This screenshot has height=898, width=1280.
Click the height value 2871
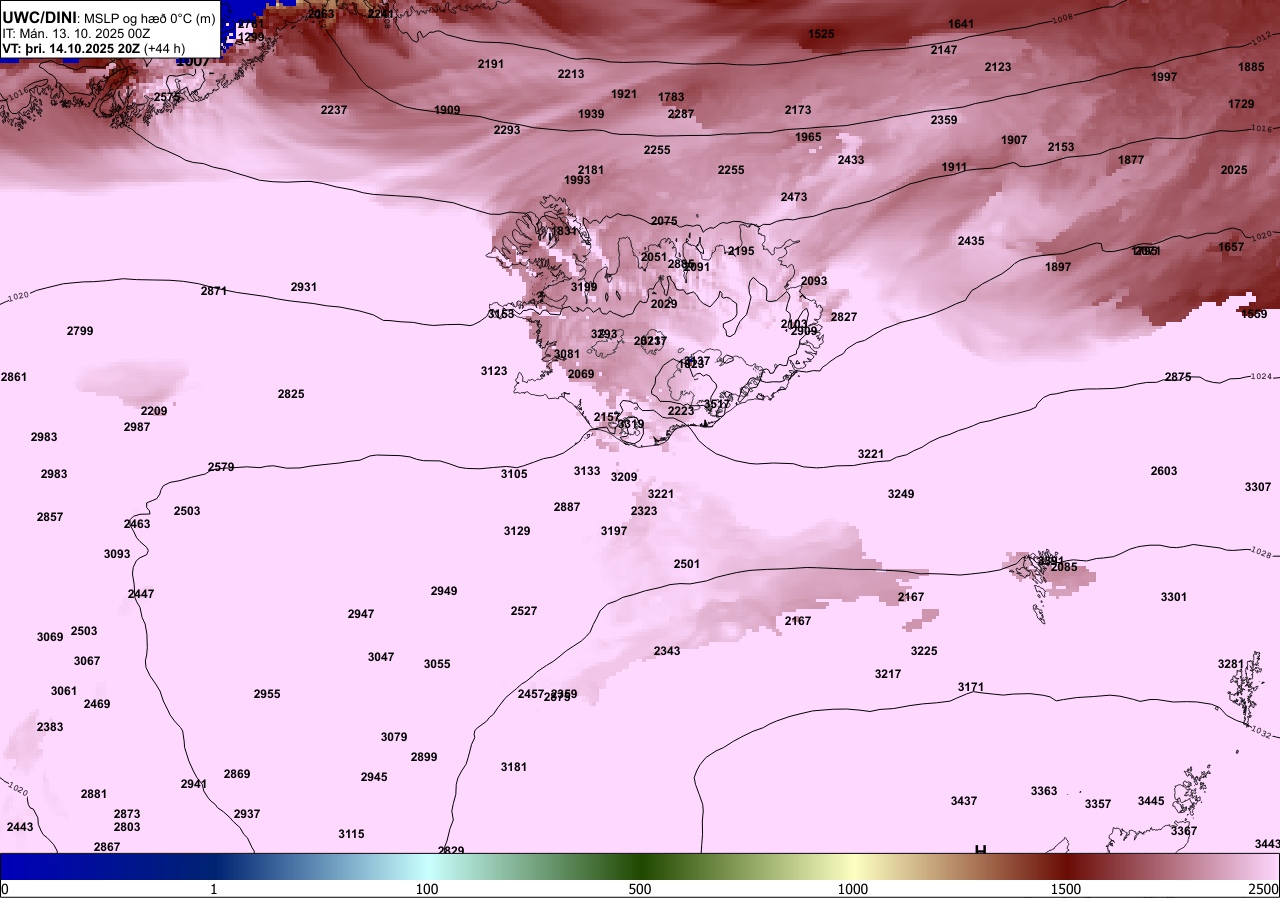(x=214, y=291)
